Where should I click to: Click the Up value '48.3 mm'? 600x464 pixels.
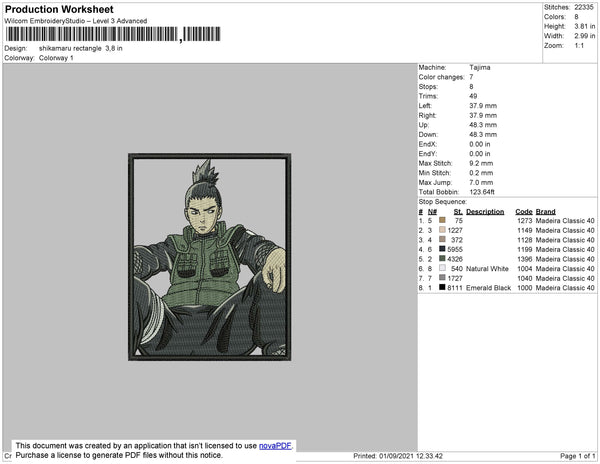[483, 125]
